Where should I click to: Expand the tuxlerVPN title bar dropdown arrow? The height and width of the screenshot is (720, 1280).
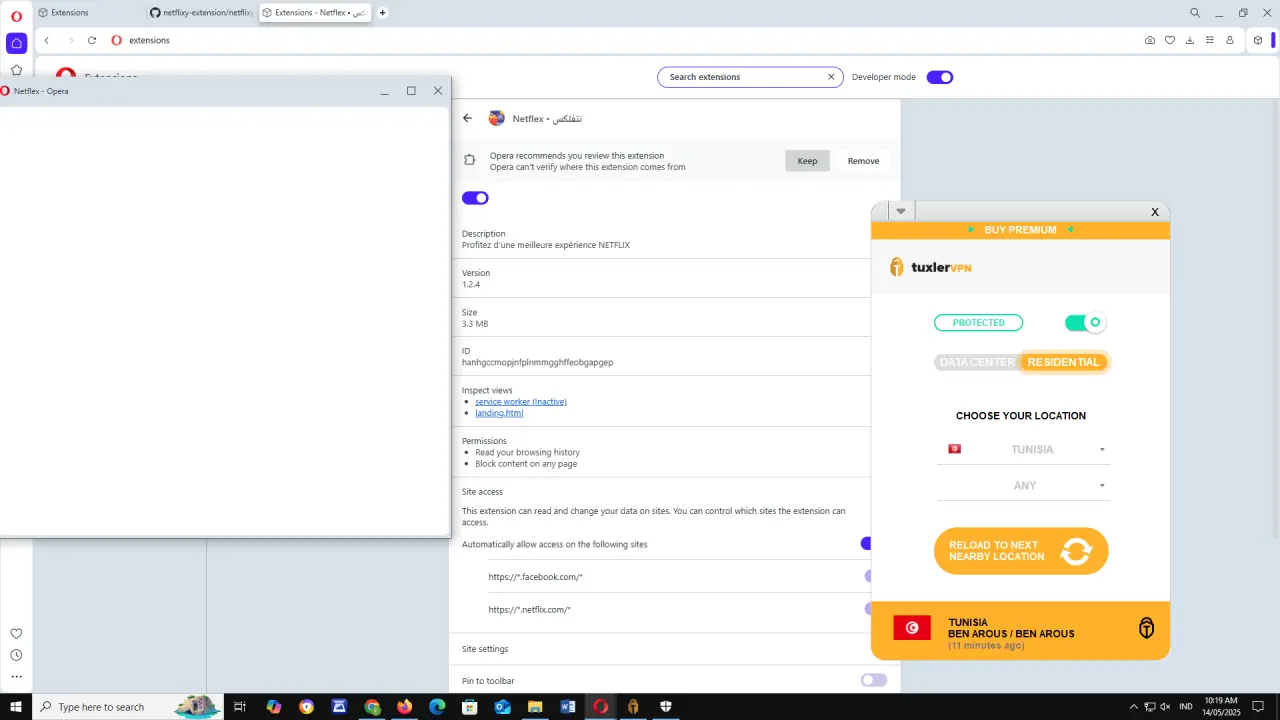click(x=901, y=211)
